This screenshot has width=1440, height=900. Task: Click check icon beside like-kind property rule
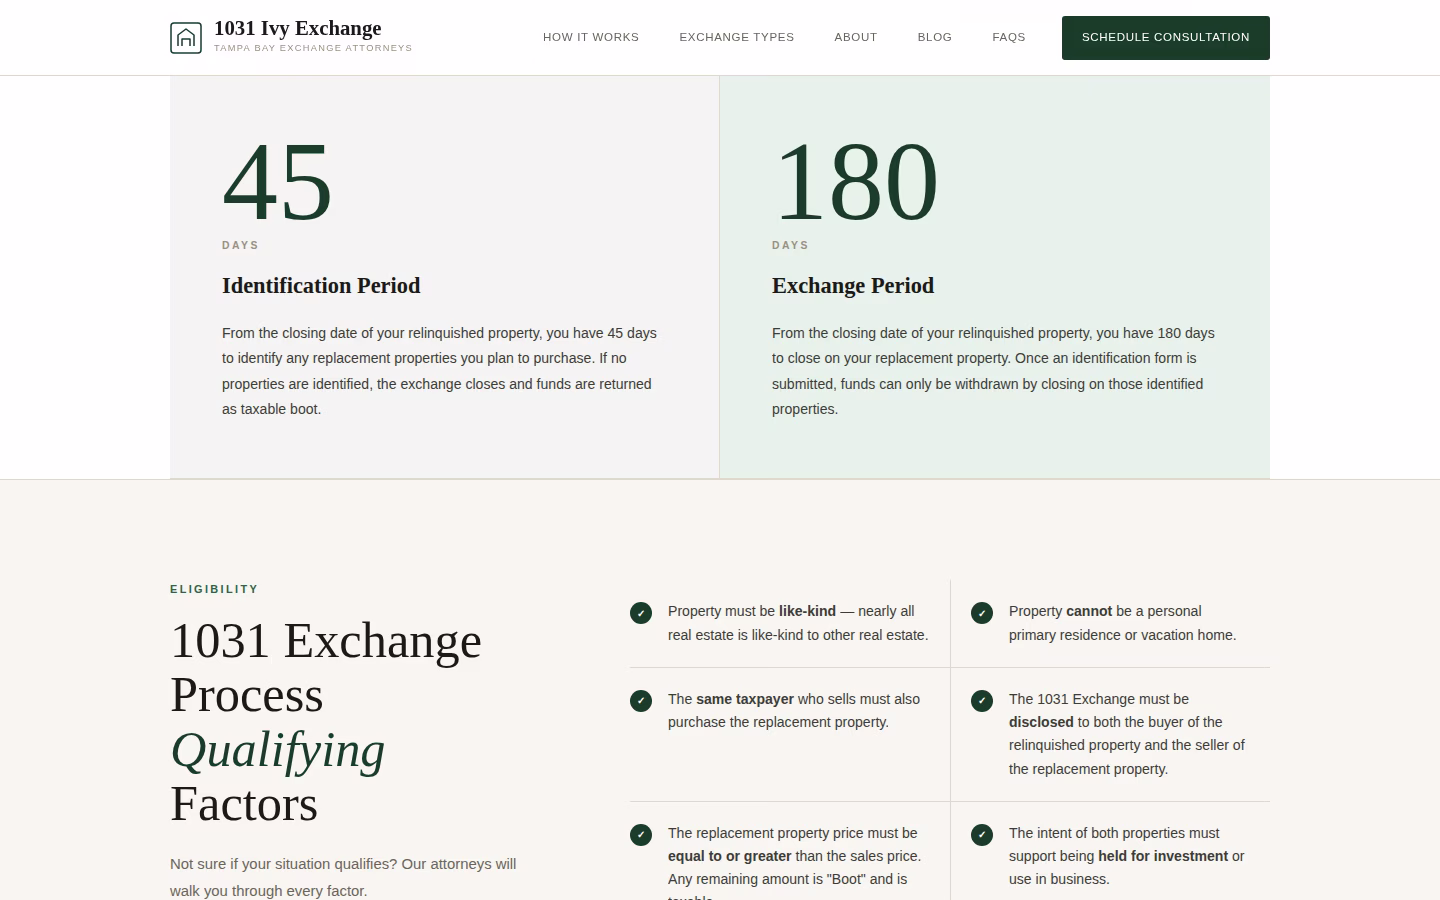coord(641,613)
